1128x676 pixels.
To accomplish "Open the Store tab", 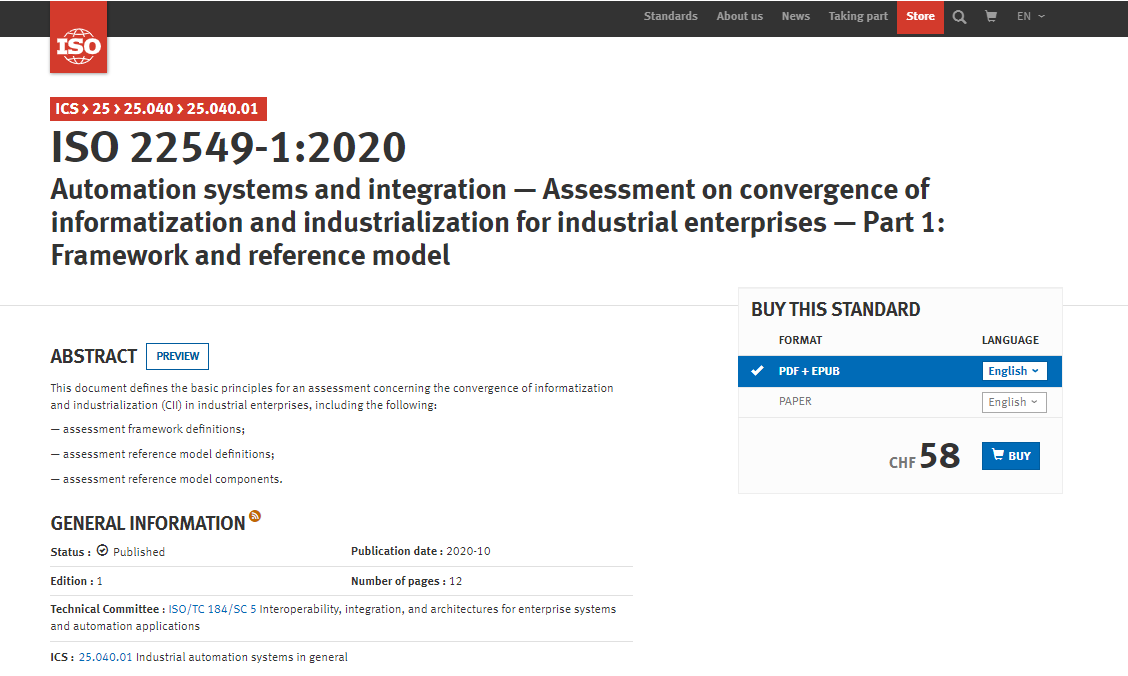I will (x=920, y=17).
